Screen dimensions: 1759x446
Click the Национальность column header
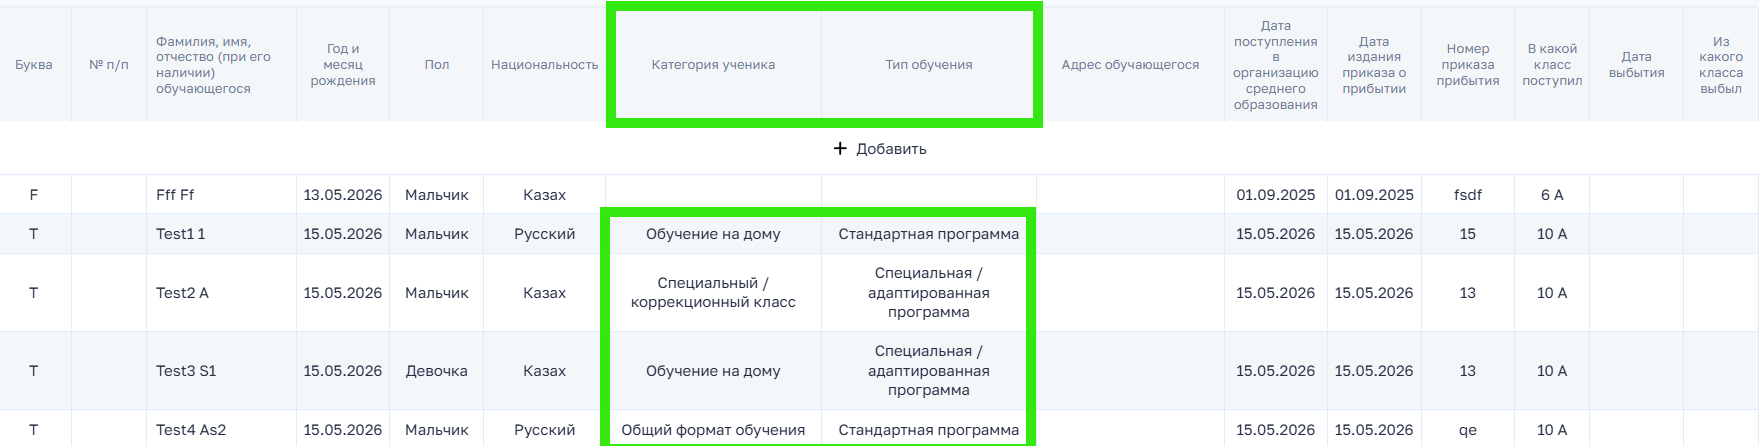pos(544,65)
